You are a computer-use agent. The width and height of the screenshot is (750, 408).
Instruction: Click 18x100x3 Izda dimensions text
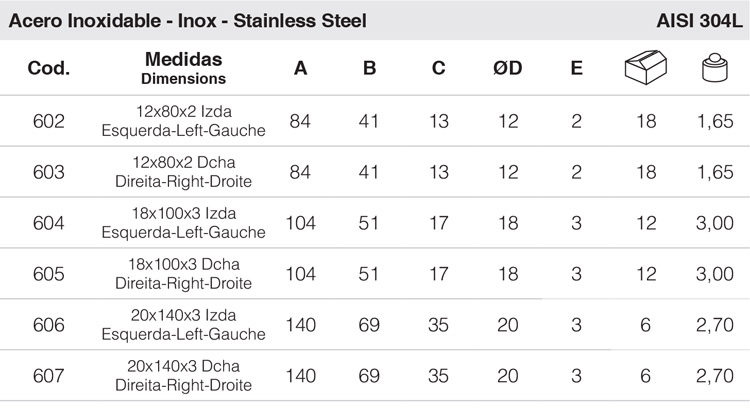click(x=184, y=213)
